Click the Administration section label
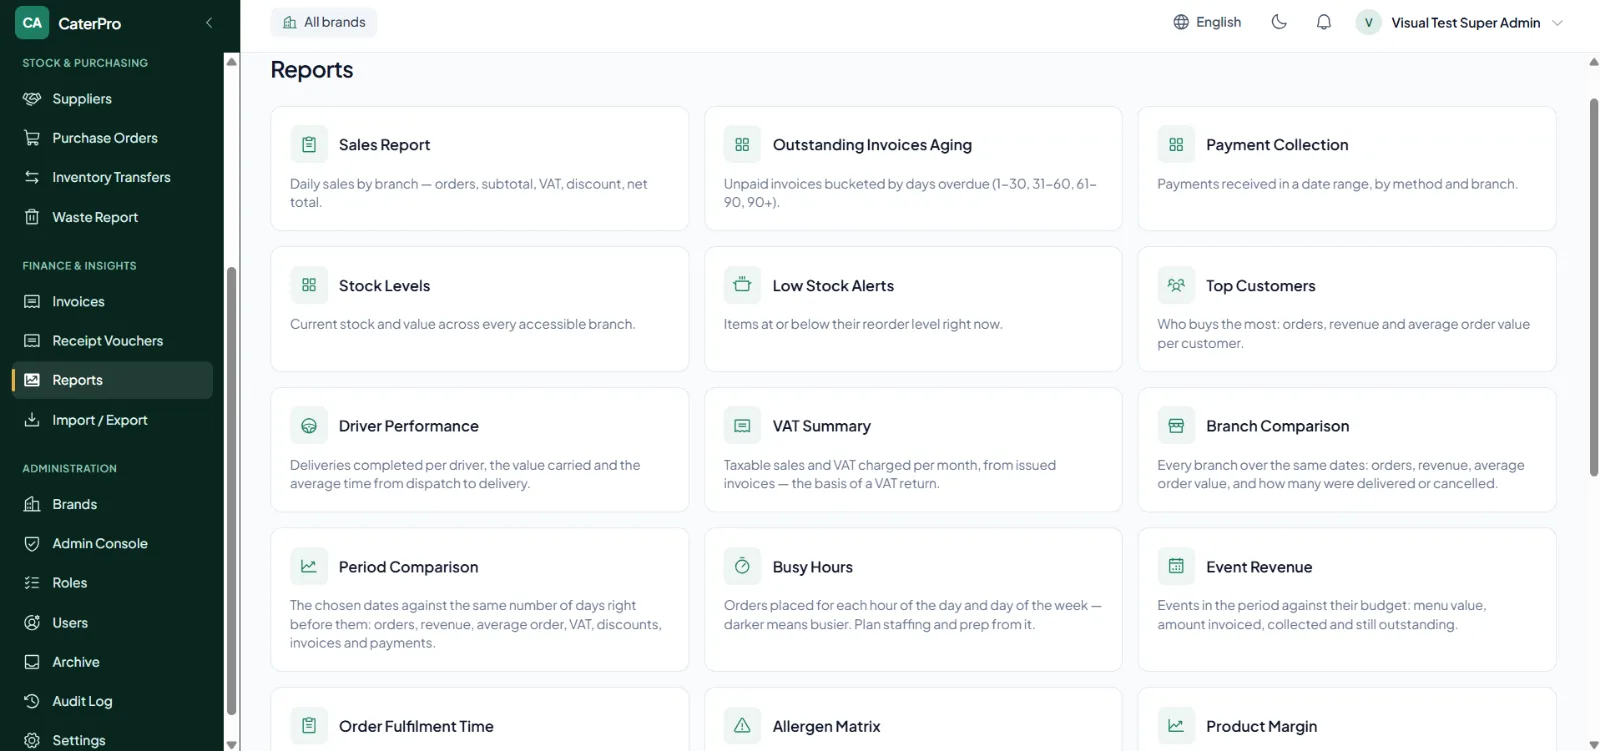 (70, 468)
